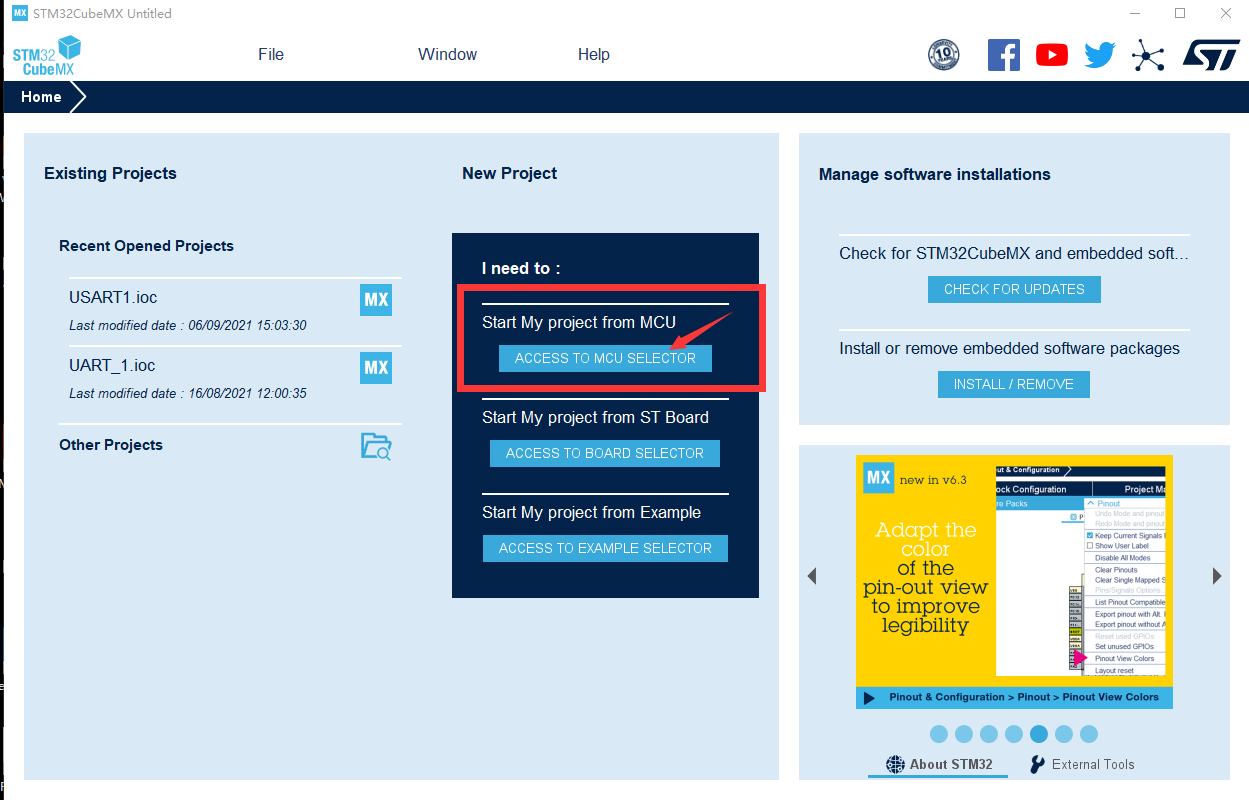
Task: Open the Twitter bird icon
Action: coord(1099,55)
